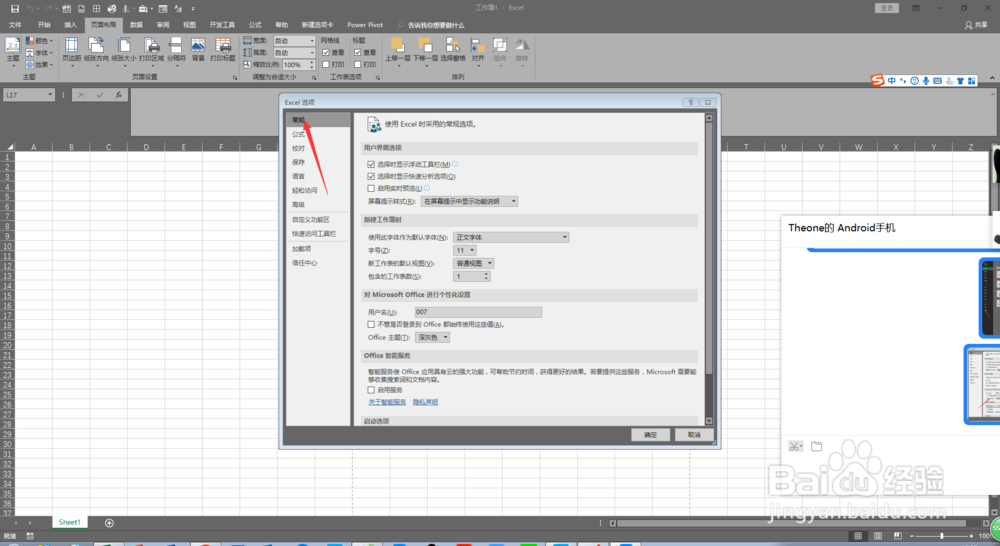Open ScreenTip style (屏幕提示样式) dropdown
Viewport: 1000px width, 546px height.
pyautogui.click(x=469, y=202)
